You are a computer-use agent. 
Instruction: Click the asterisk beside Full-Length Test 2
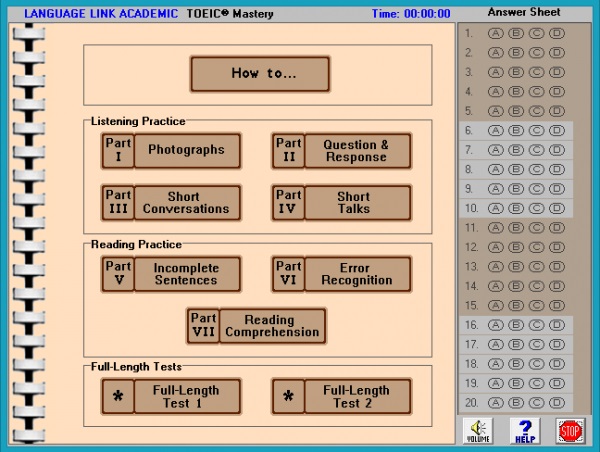[288, 396]
